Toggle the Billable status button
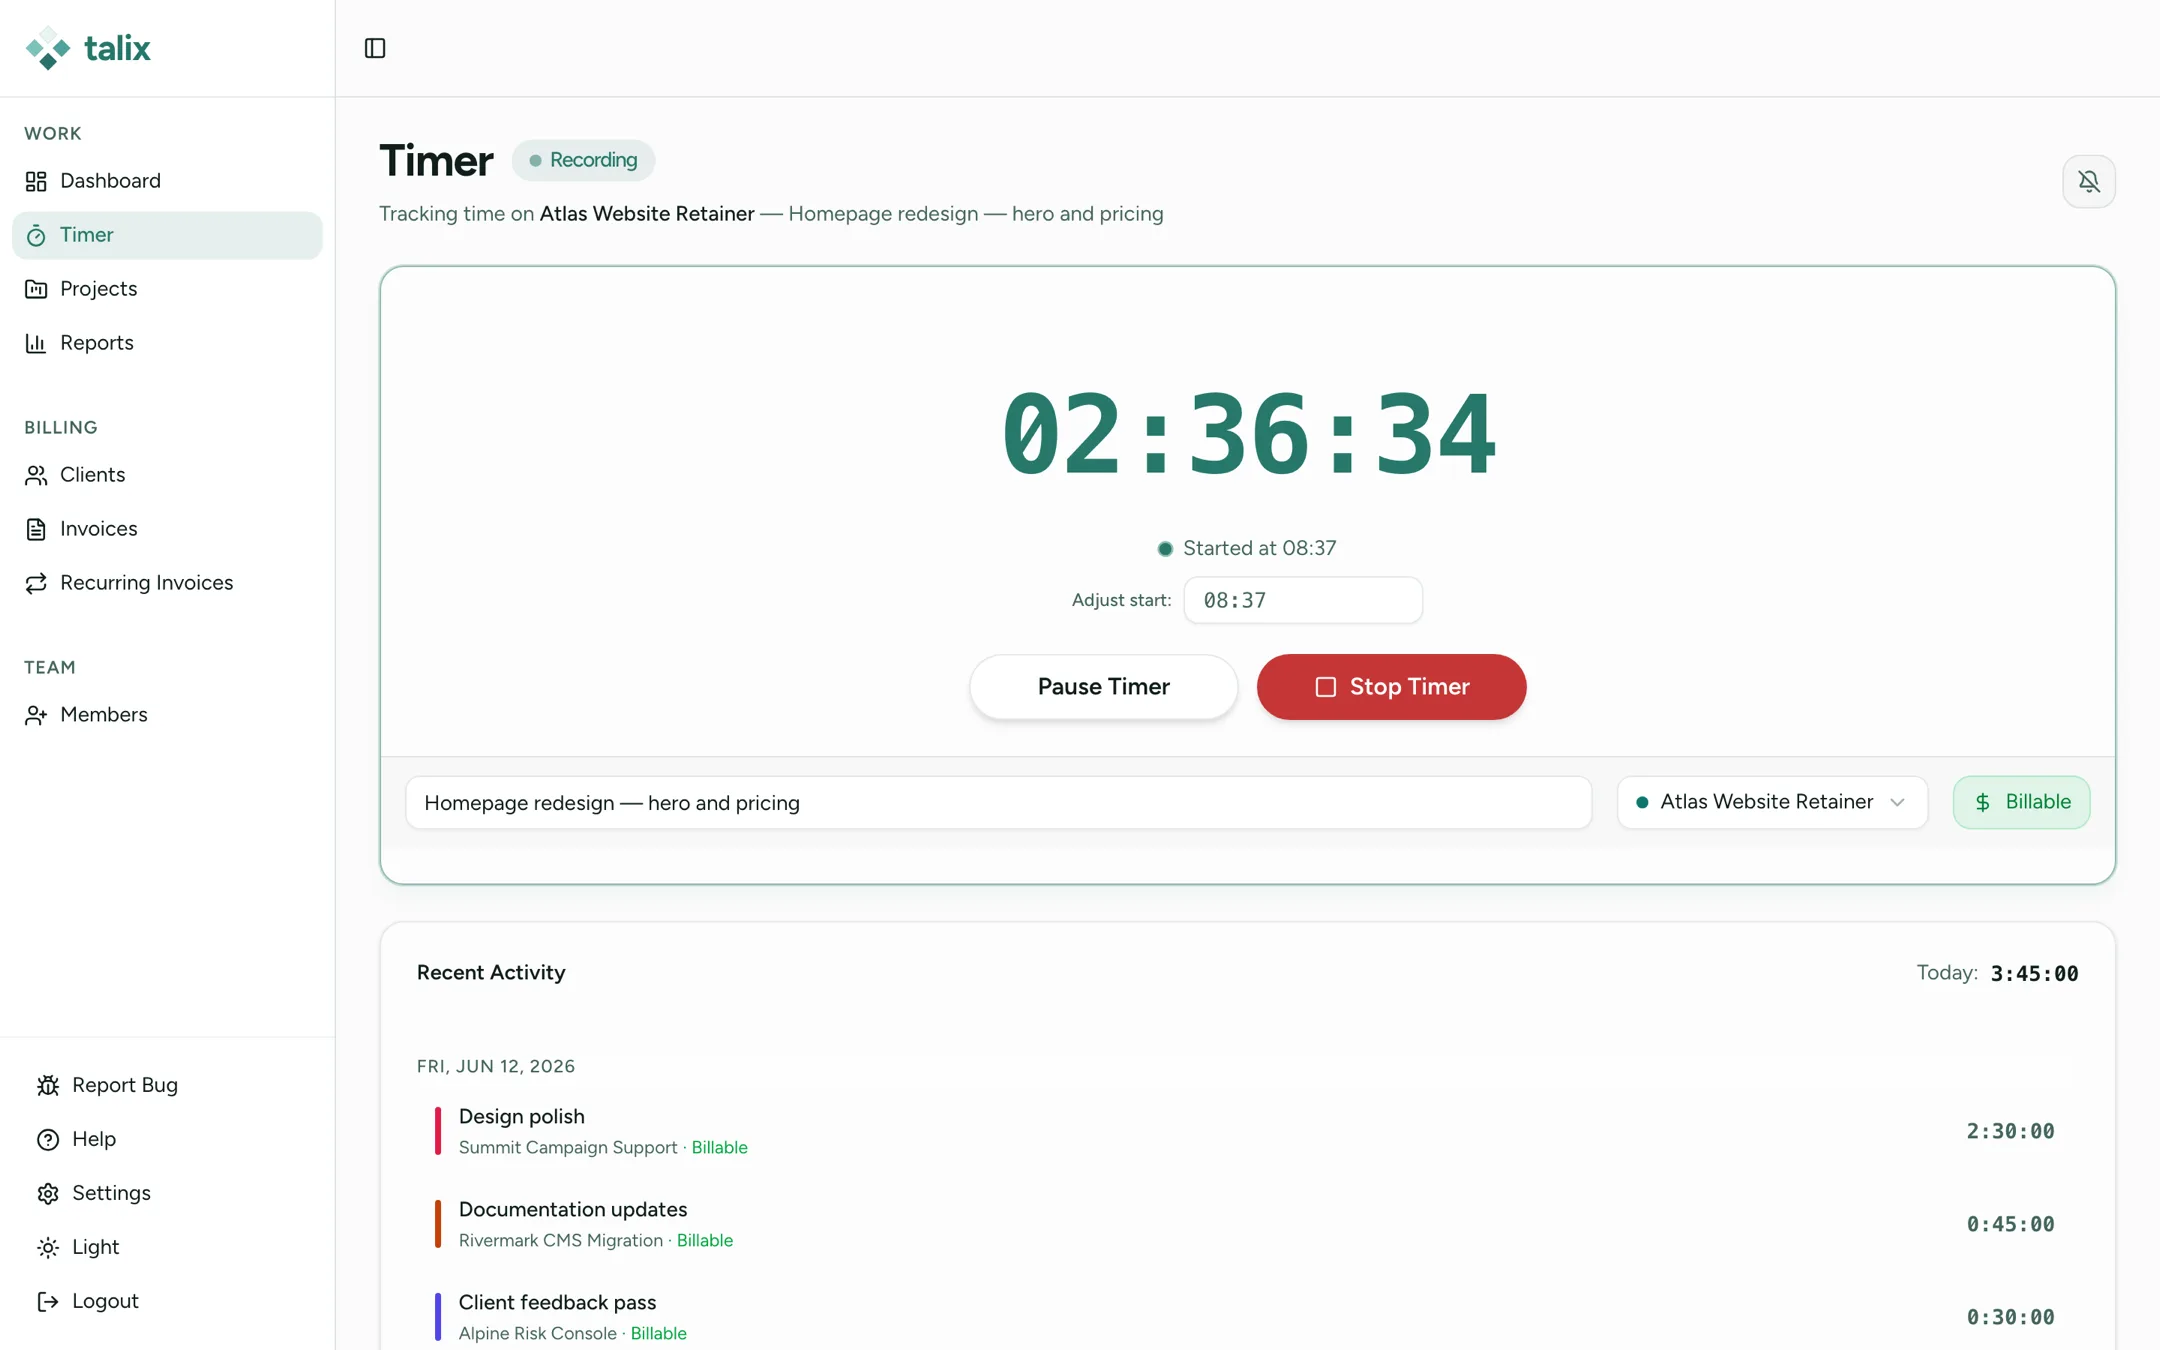 pos(2021,802)
